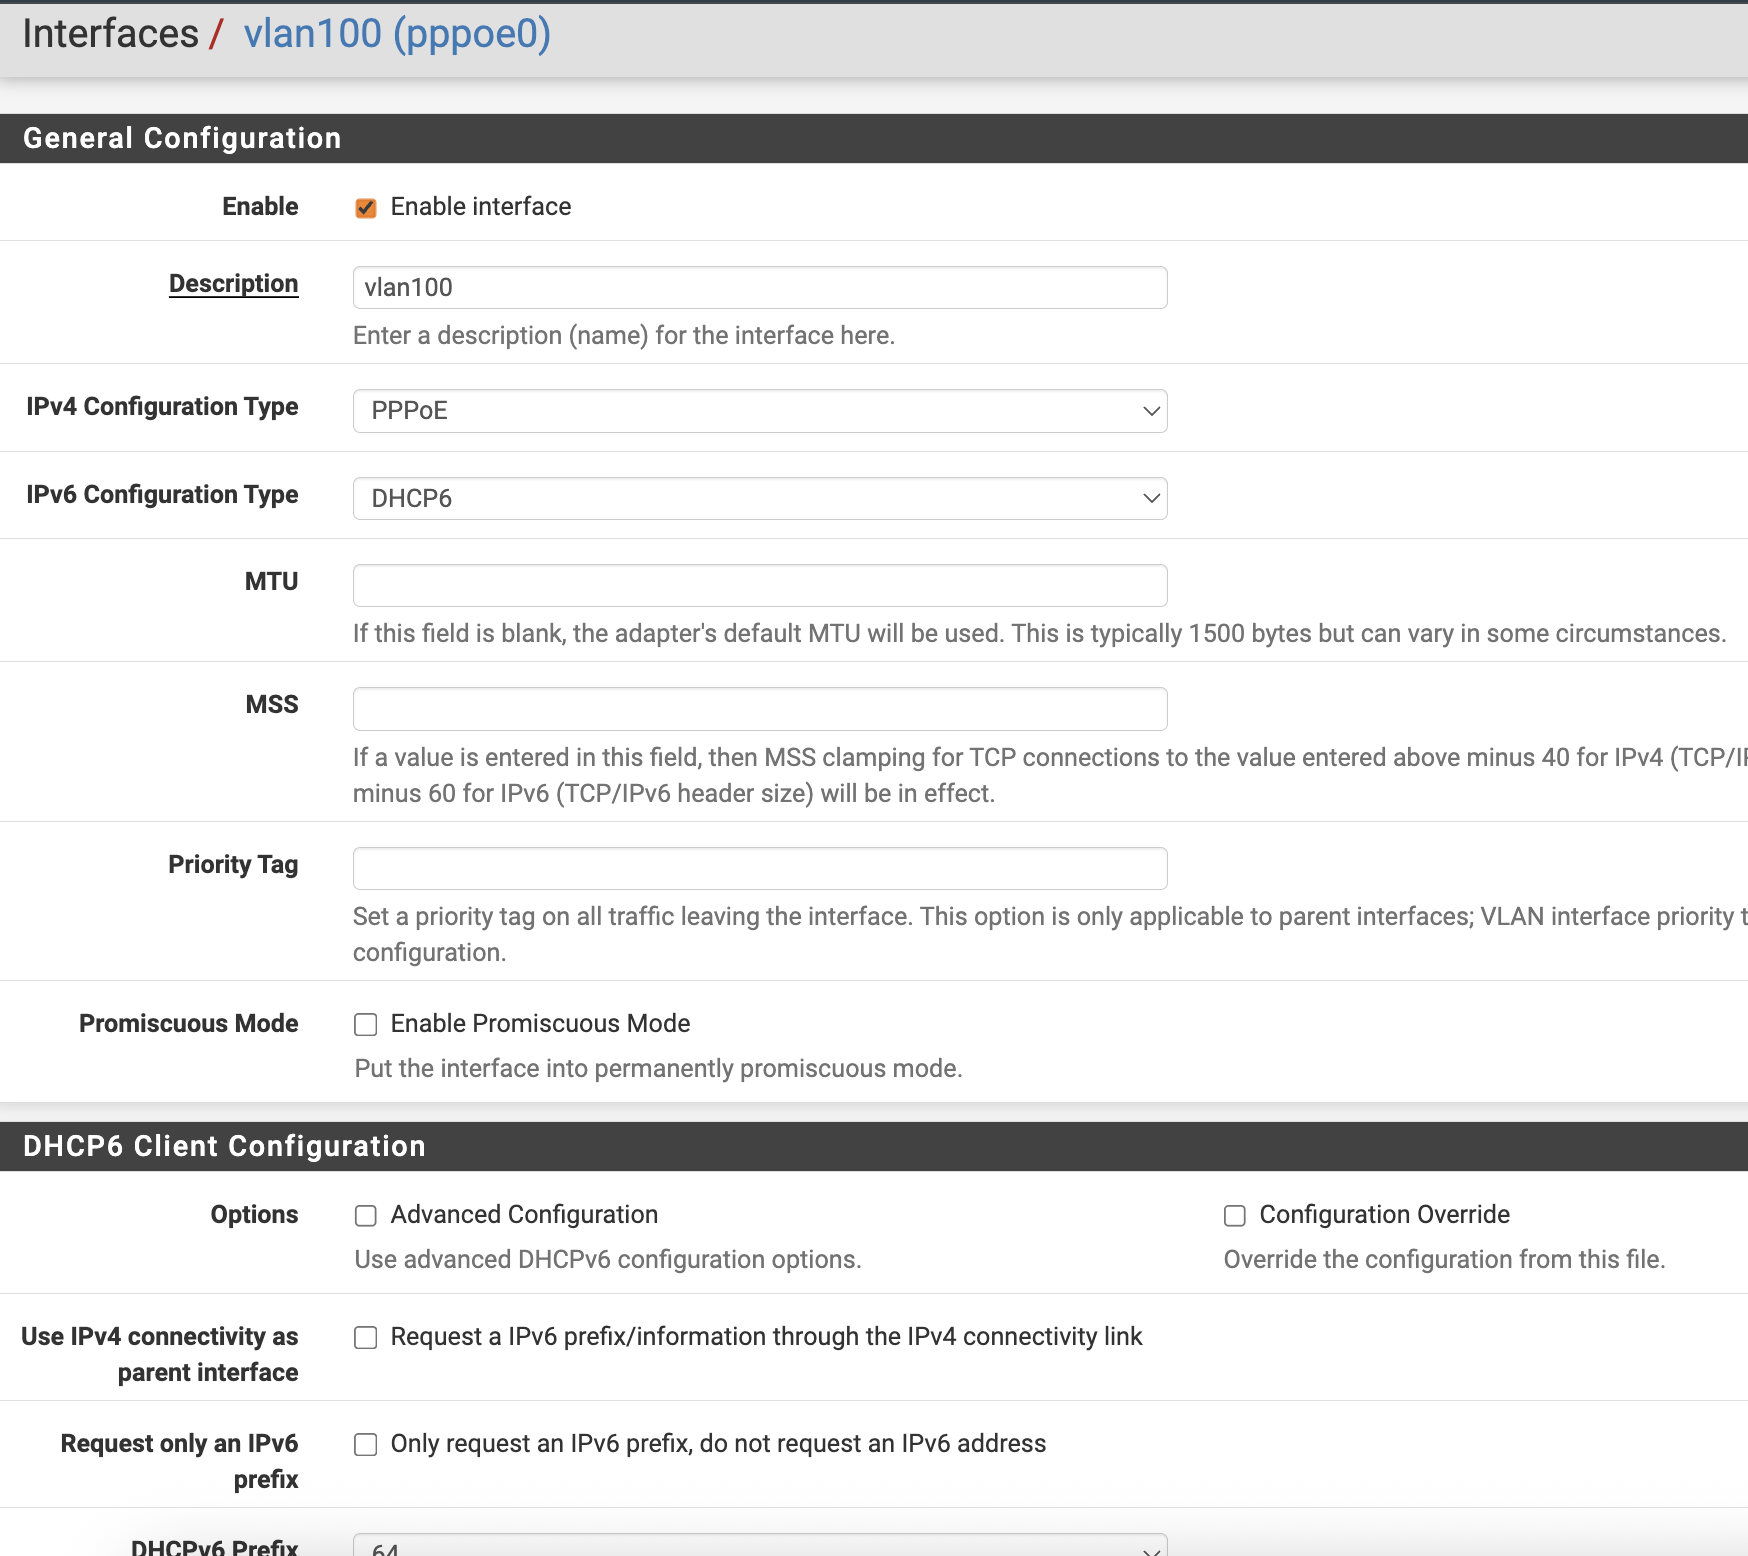The image size is (1748, 1556).
Task: Check Configuration Override option
Action: click(1235, 1215)
